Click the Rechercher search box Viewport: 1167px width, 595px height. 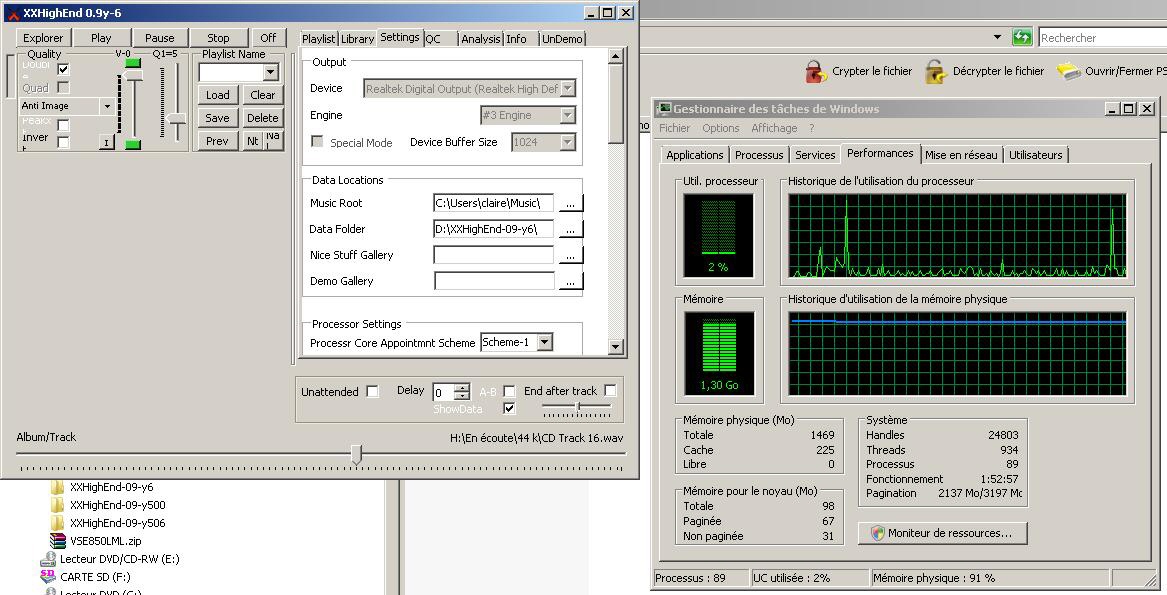pyautogui.click(x=1102, y=37)
